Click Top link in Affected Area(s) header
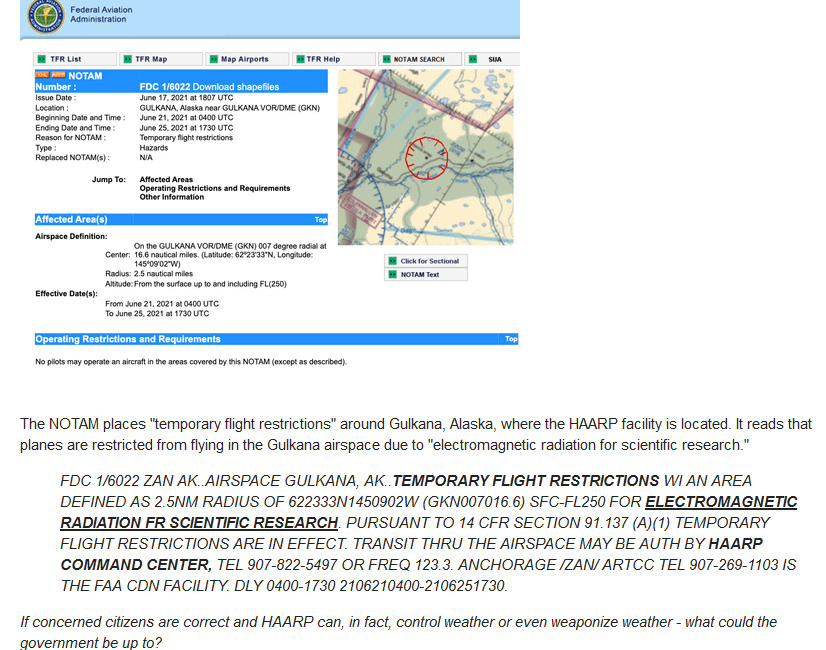Image resolution: width=826 pixels, height=650 pixels. tap(321, 220)
